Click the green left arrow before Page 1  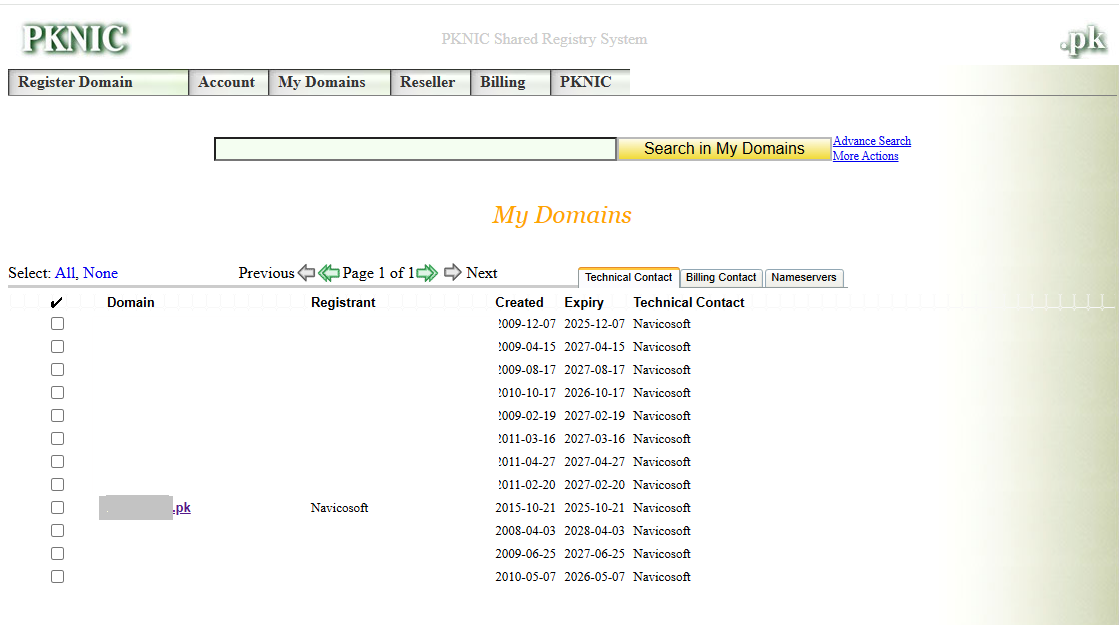click(x=329, y=273)
